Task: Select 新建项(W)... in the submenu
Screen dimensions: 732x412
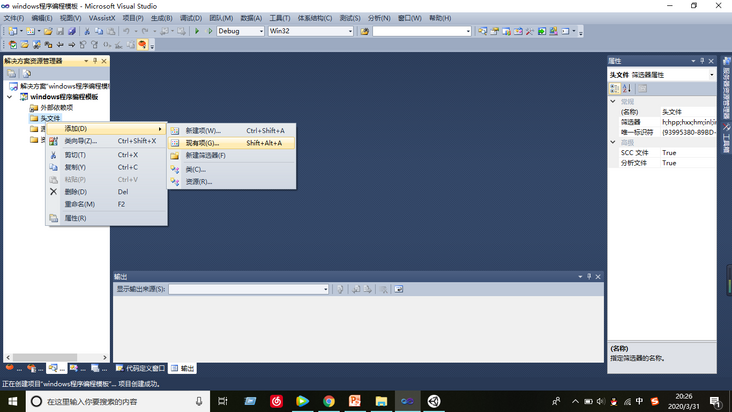Action: 232,131
